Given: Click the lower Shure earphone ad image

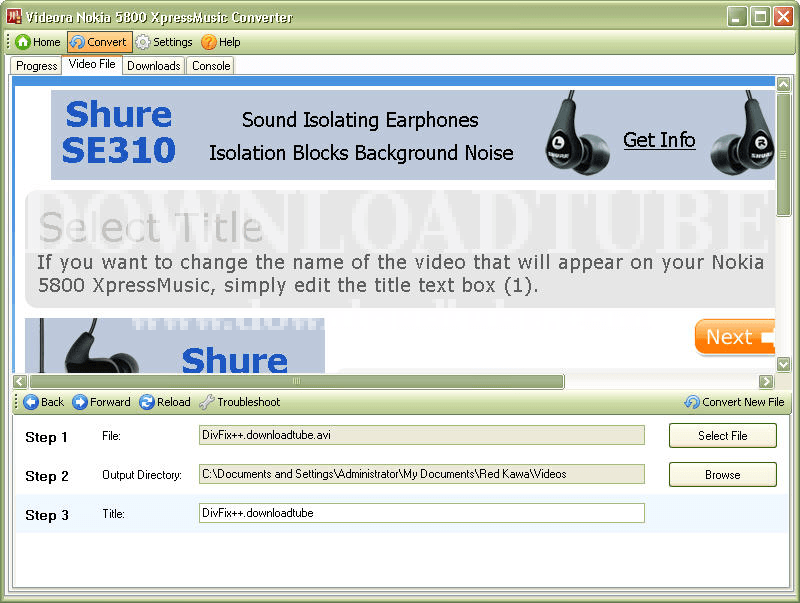Looking at the screenshot, I should (x=174, y=345).
